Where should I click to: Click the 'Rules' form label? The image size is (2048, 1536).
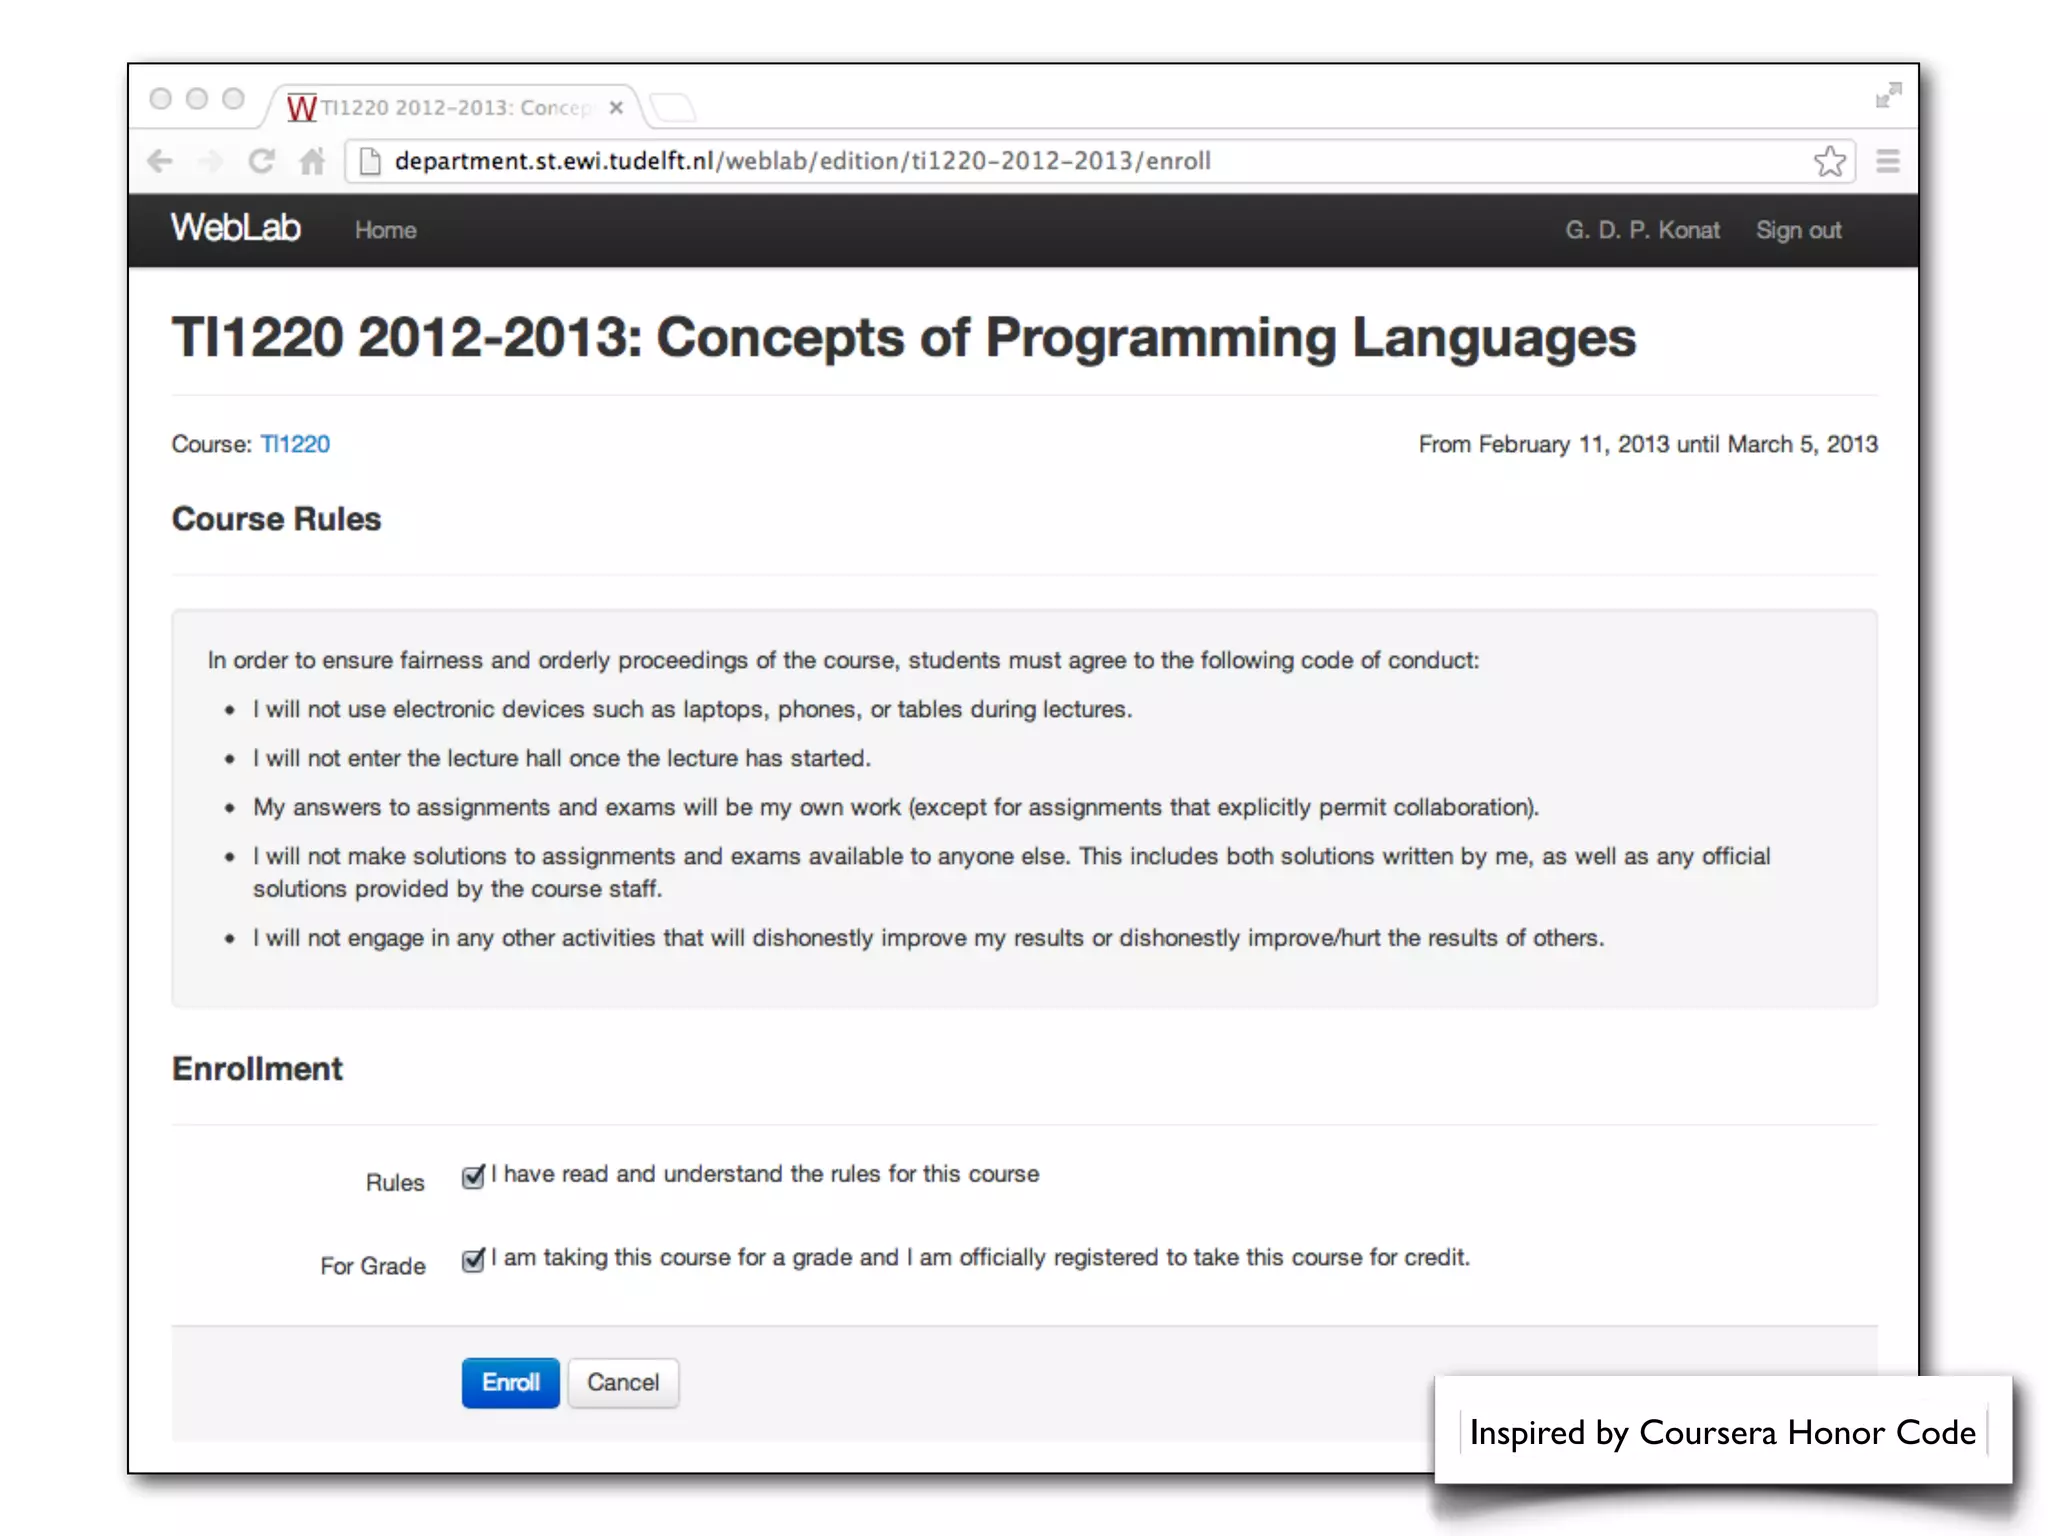click(x=395, y=1183)
